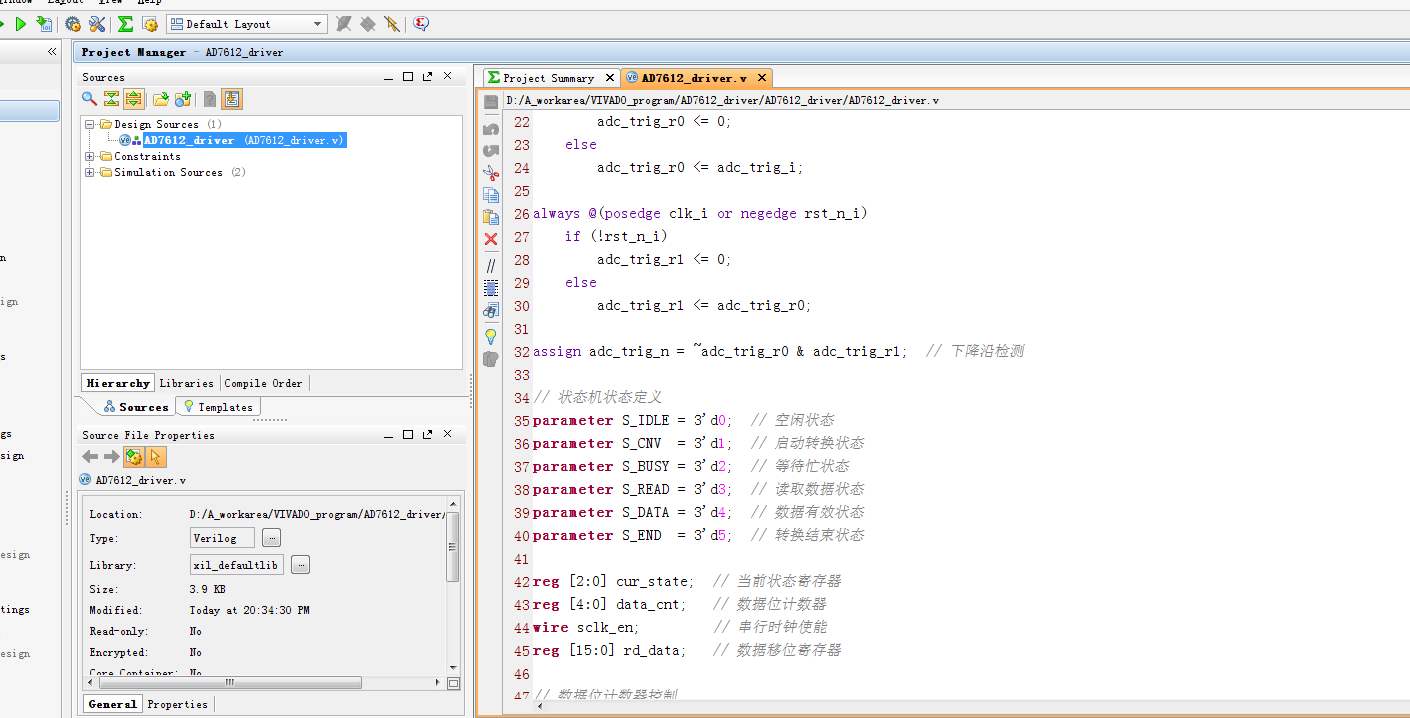Click the grayed missing-file icon in Sources
The width and height of the screenshot is (1410, 718).
[210, 98]
